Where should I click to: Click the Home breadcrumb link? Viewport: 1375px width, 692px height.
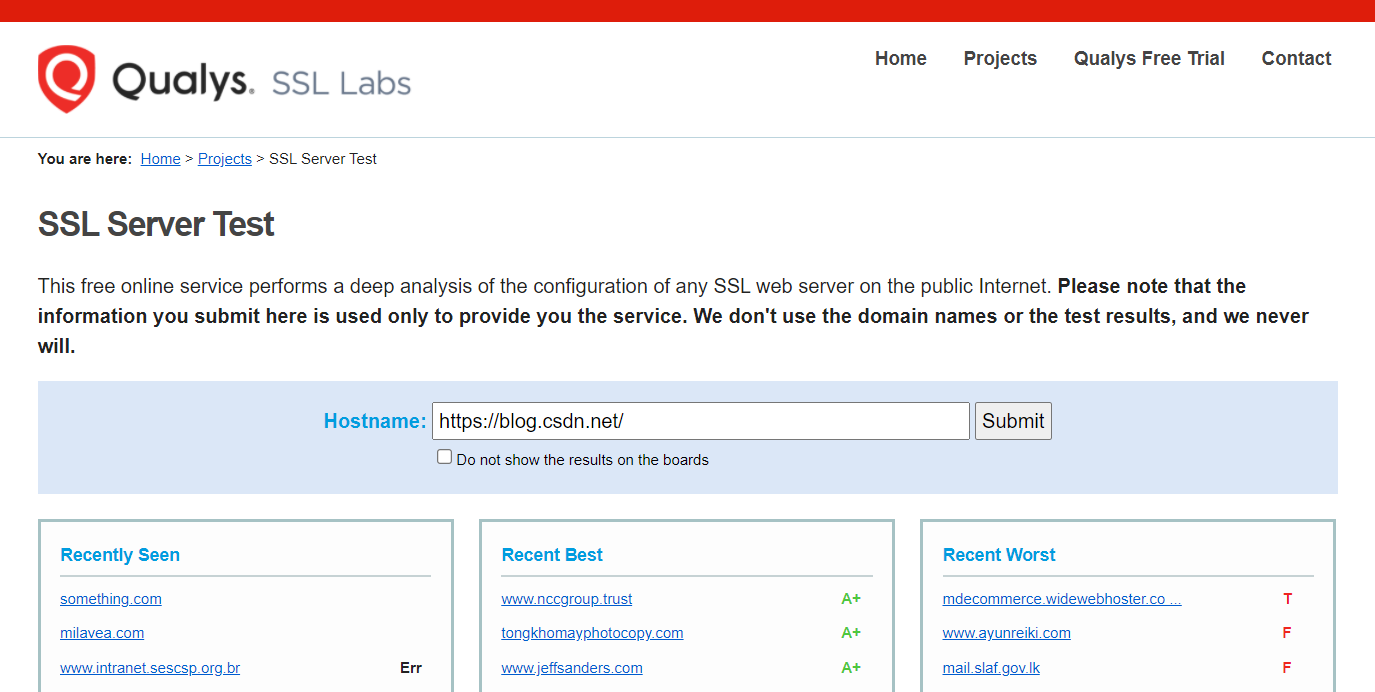click(160, 158)
